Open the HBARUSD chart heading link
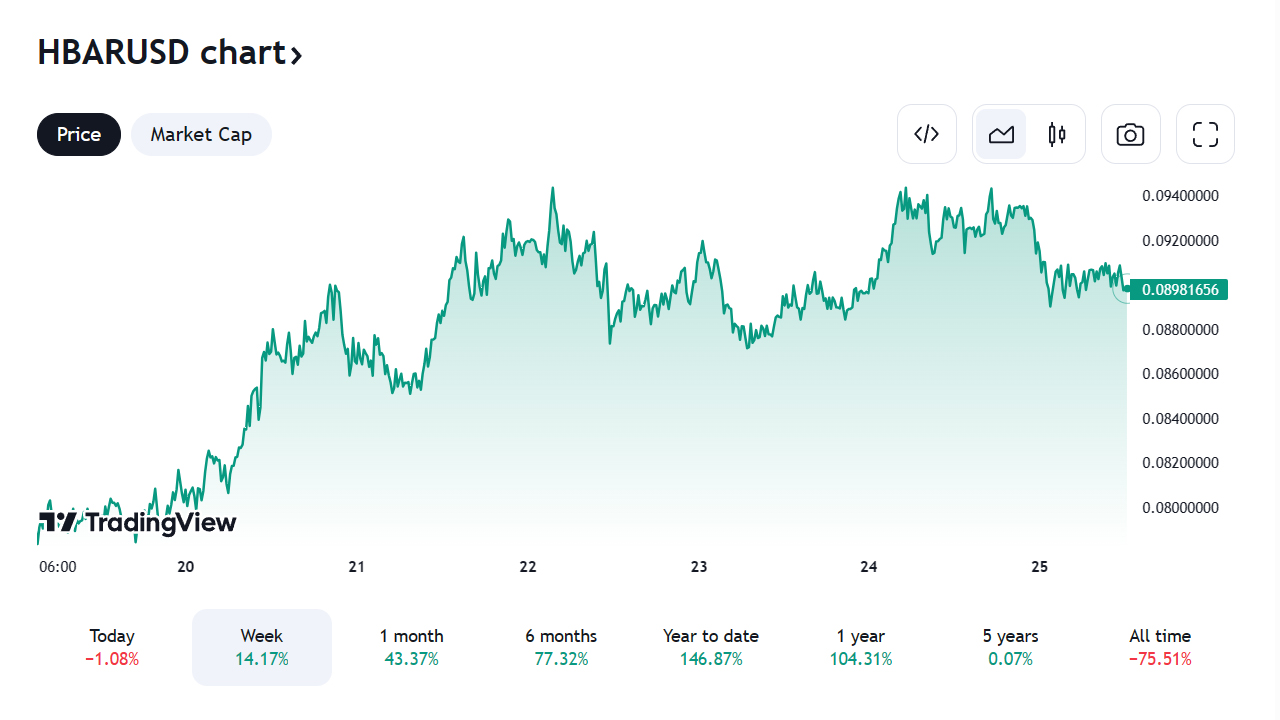The height and width of the screenshot is (720, 1280). coord(162,52)
